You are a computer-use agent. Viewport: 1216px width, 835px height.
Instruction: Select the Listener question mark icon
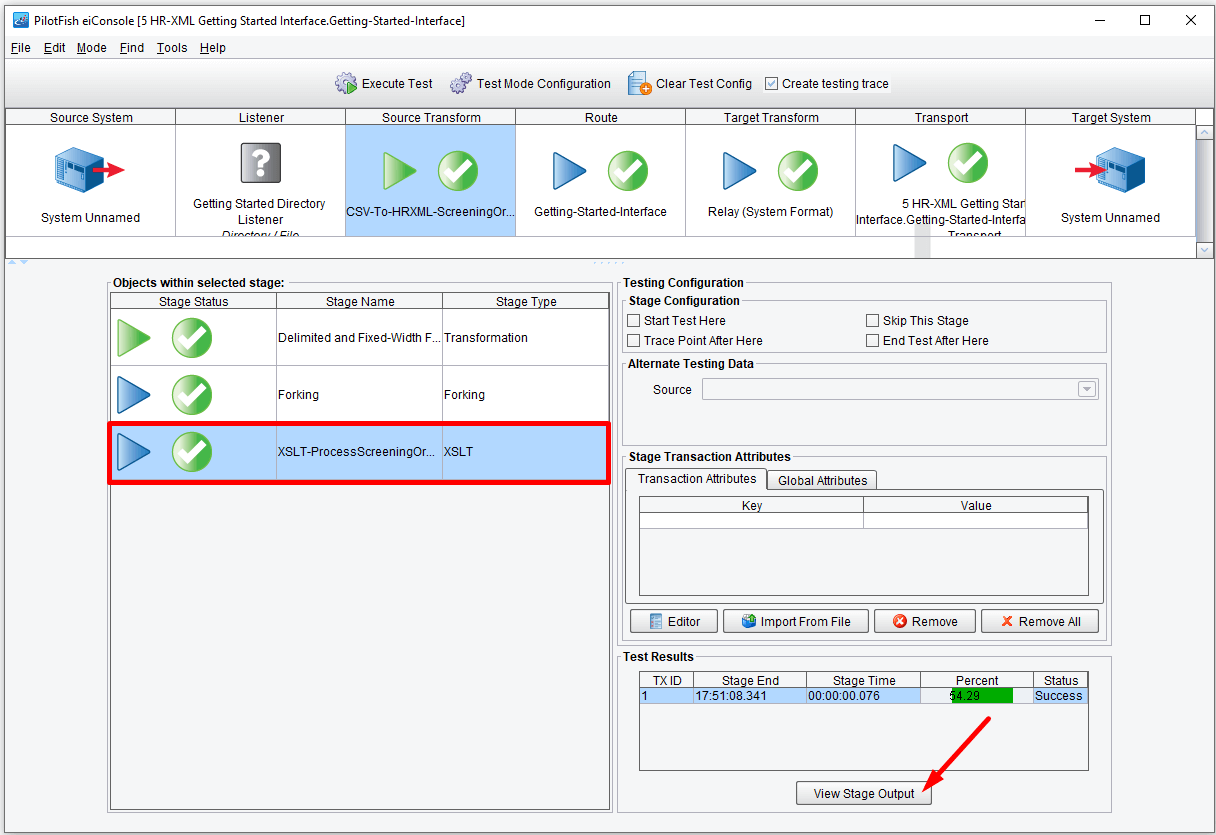(260, 163)
